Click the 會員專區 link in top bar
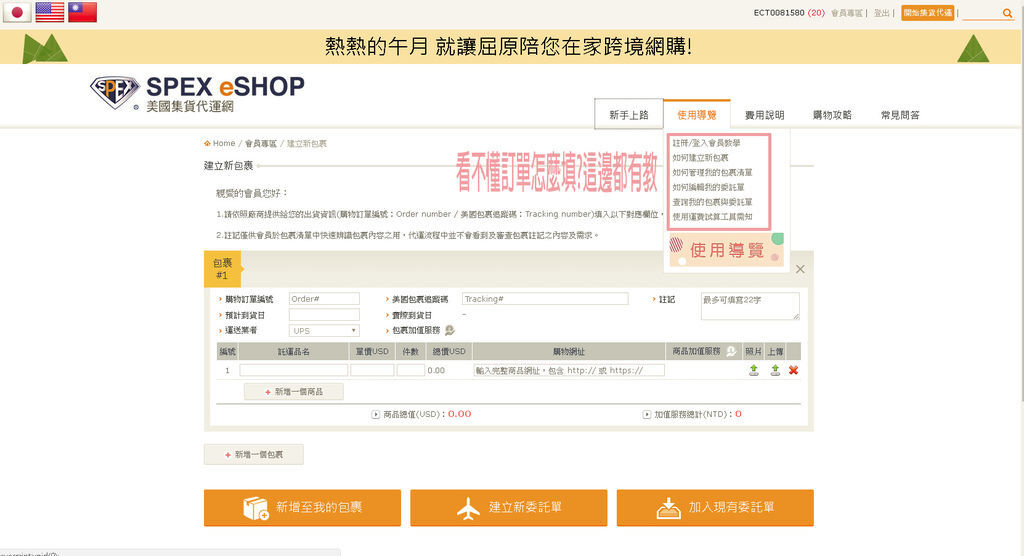The height and width of the screenshot is (556, 1024). click(846, 13)
